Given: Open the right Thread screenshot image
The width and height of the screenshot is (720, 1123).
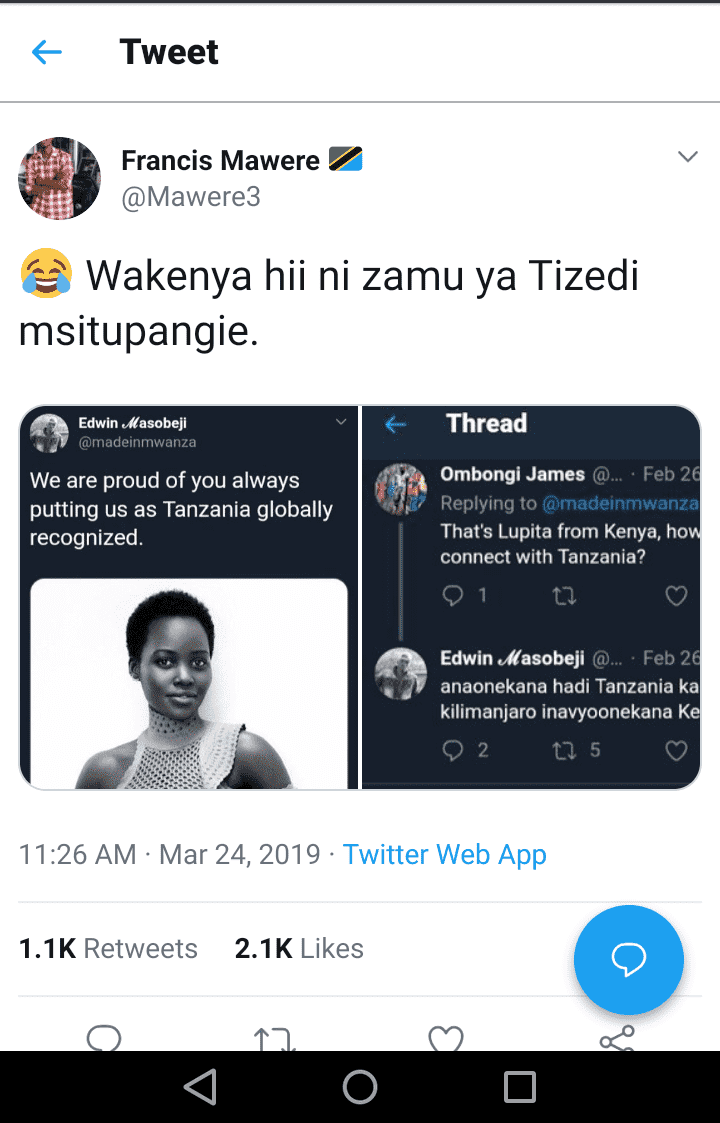Looking at the screenshot, I should point(531,597).
